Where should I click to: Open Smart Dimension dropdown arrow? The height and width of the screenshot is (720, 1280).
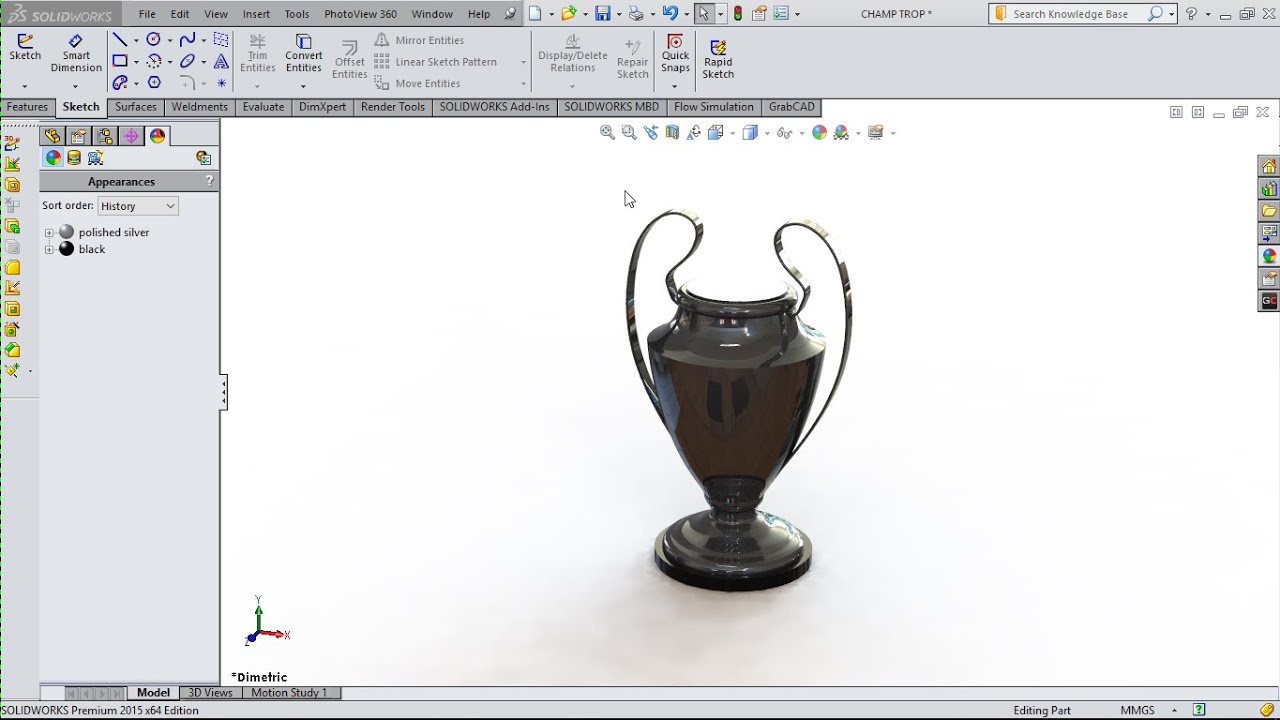pyautogui.click(x=76, y=86)
